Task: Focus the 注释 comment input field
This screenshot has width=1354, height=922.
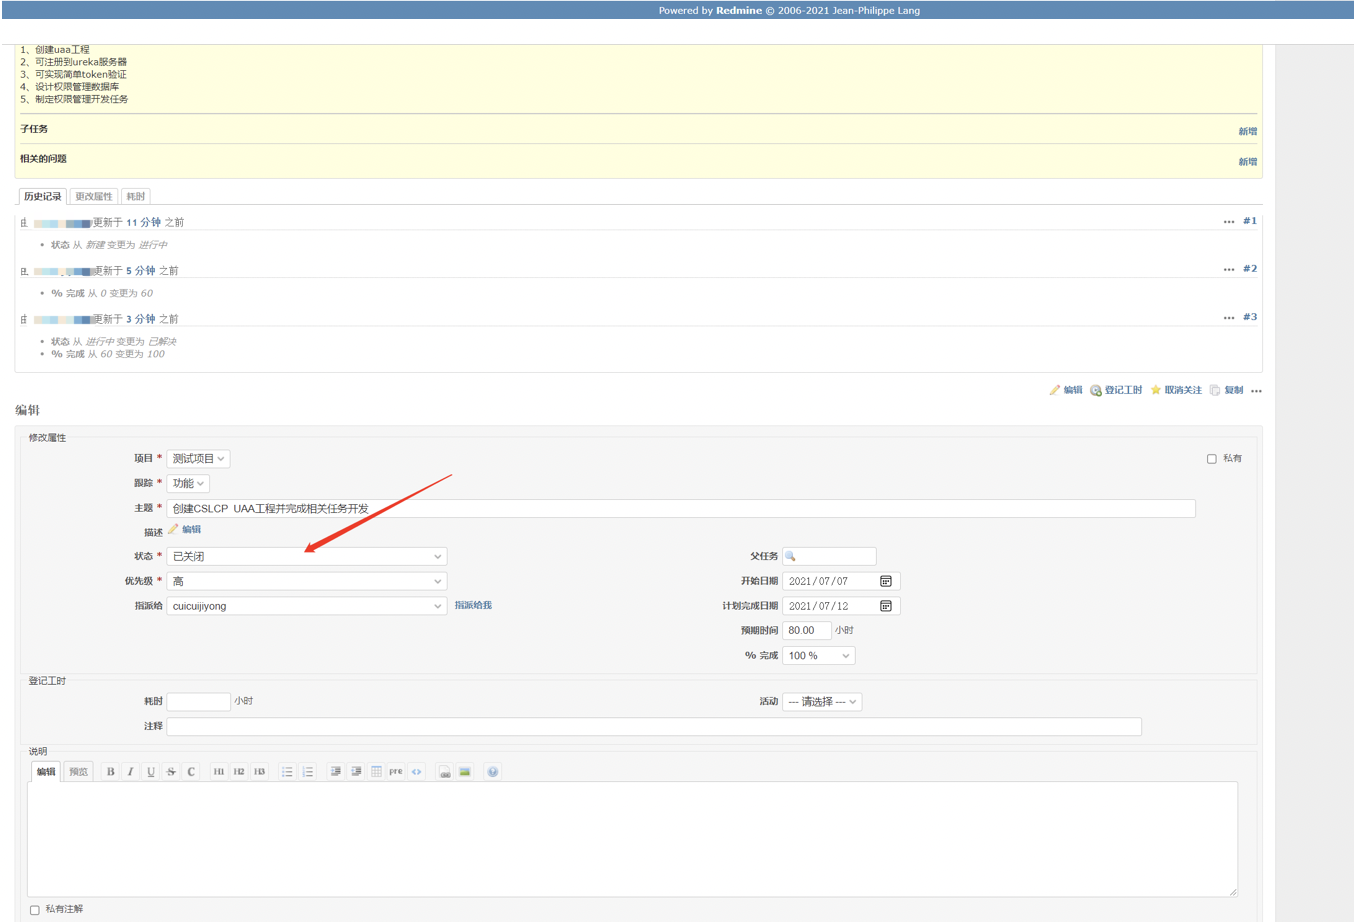Action: pos(654,727)
